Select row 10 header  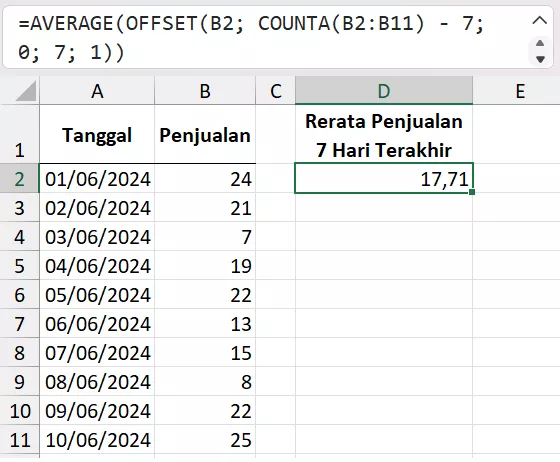(19, 410)
